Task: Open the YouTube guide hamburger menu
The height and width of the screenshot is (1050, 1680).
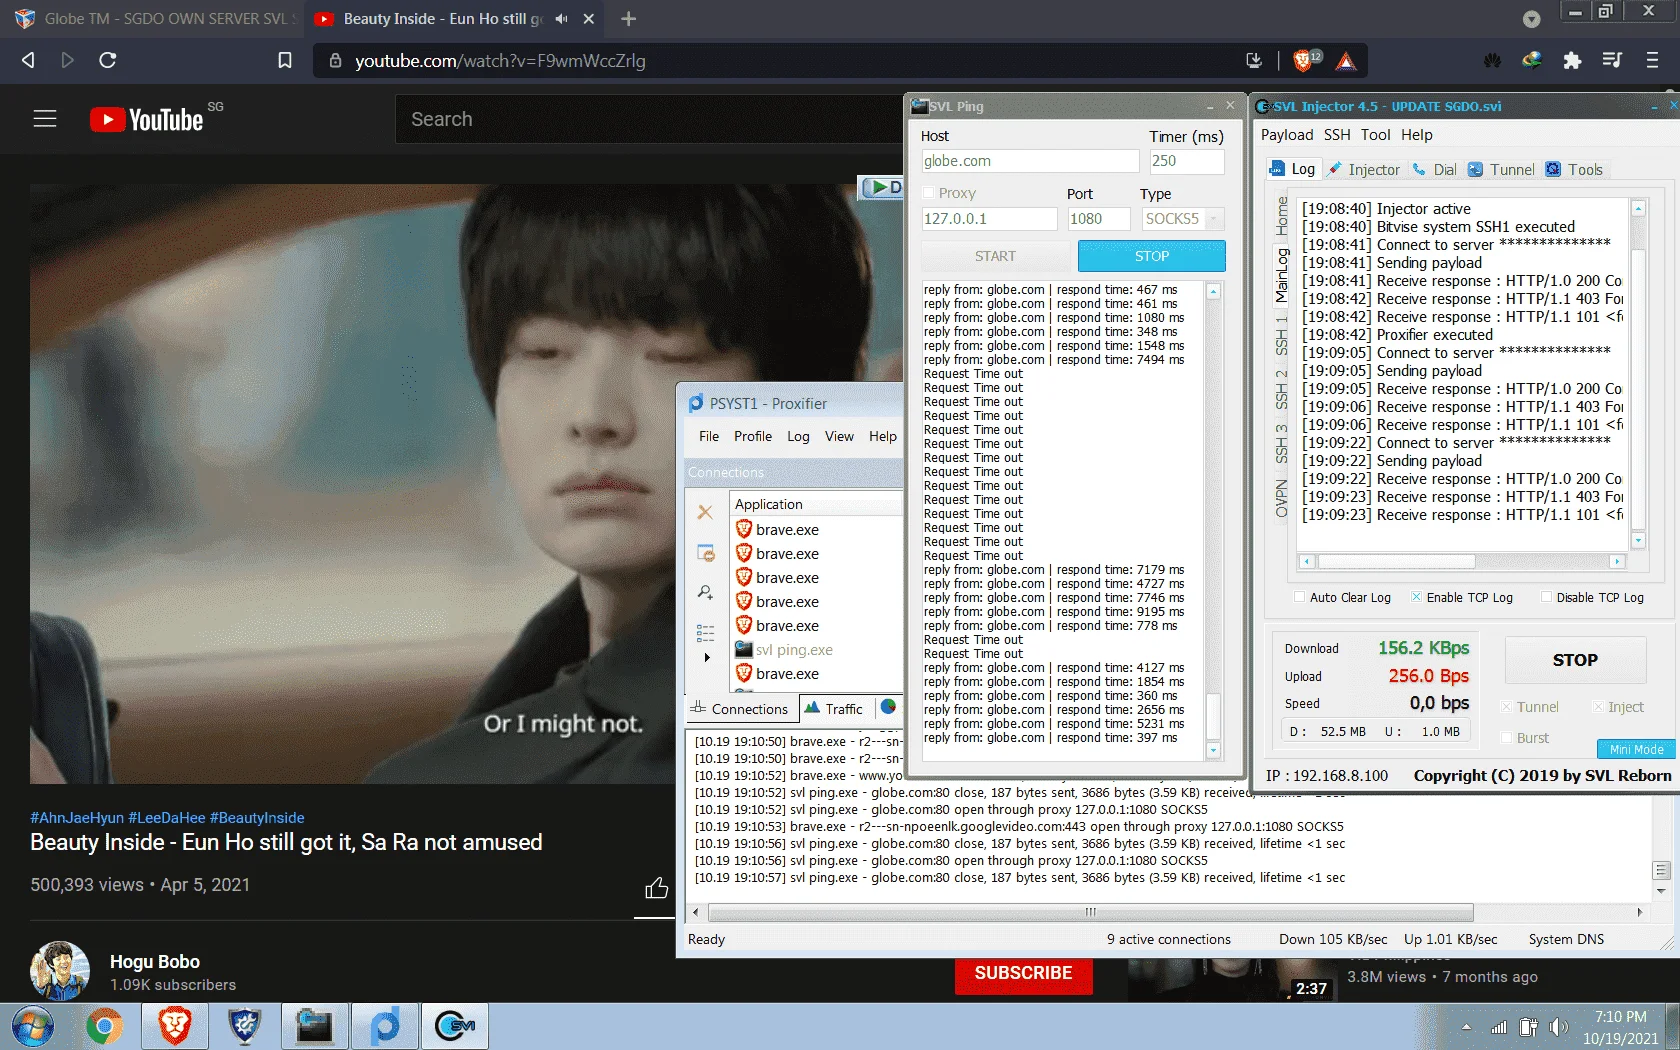Action: 45,119
